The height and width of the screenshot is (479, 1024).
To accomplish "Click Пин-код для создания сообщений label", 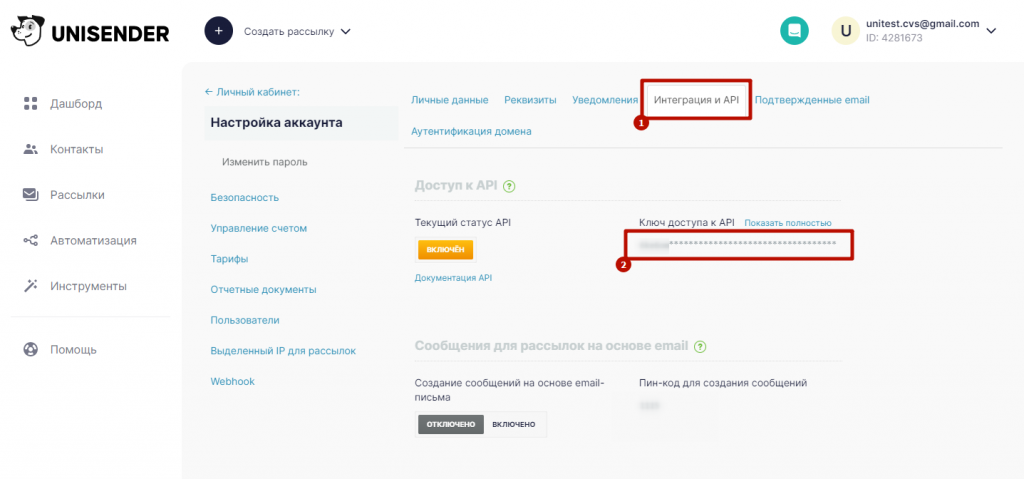I will click(724, 383).
